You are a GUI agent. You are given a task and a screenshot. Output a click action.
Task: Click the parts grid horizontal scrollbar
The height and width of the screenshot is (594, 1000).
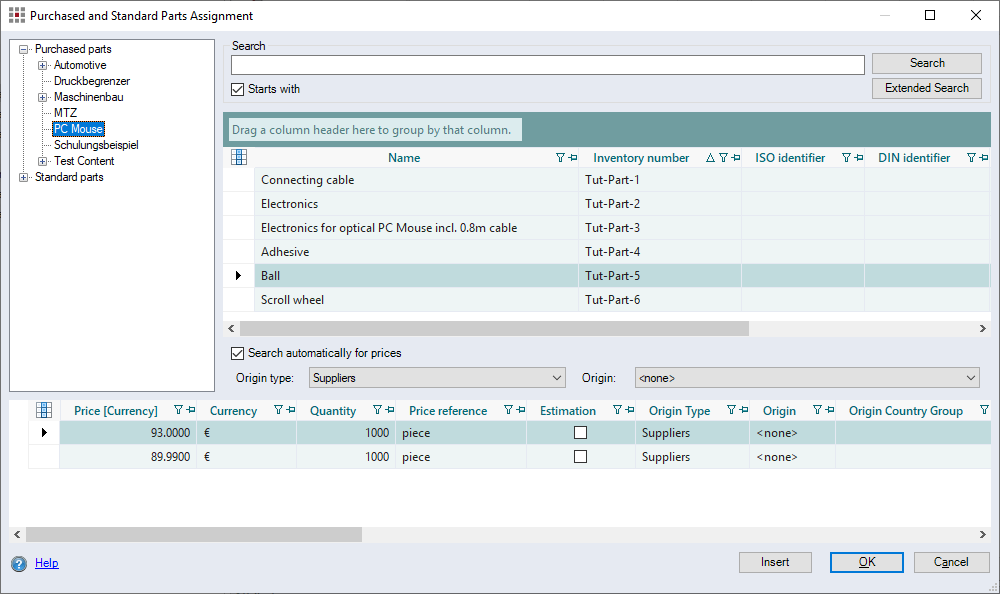(494, 328)
